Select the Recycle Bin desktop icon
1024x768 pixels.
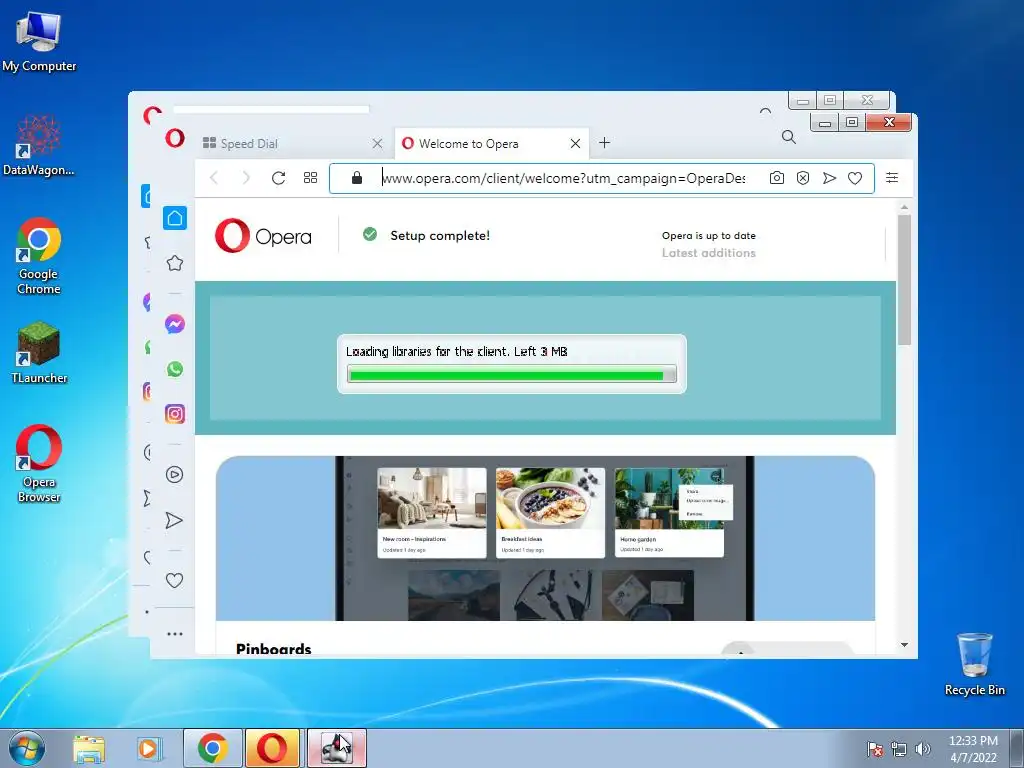[974, 664]
